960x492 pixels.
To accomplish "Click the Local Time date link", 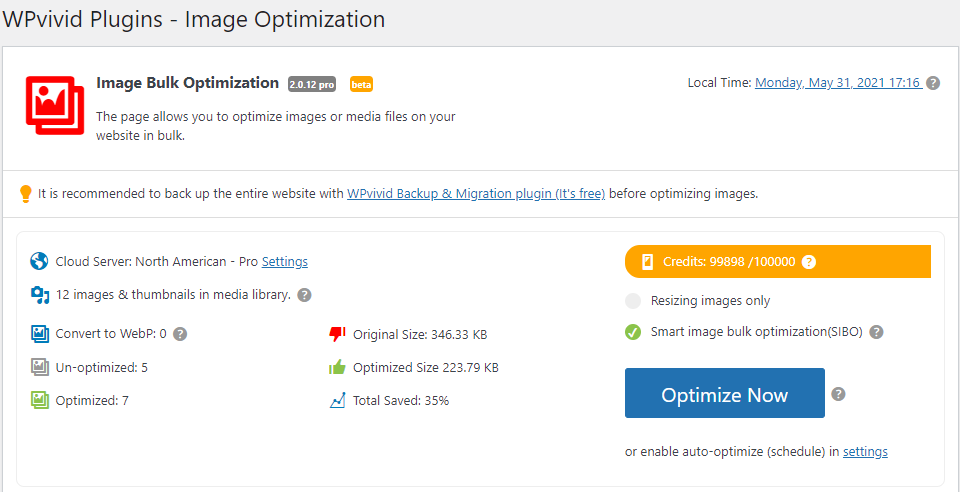I will 839,83.
